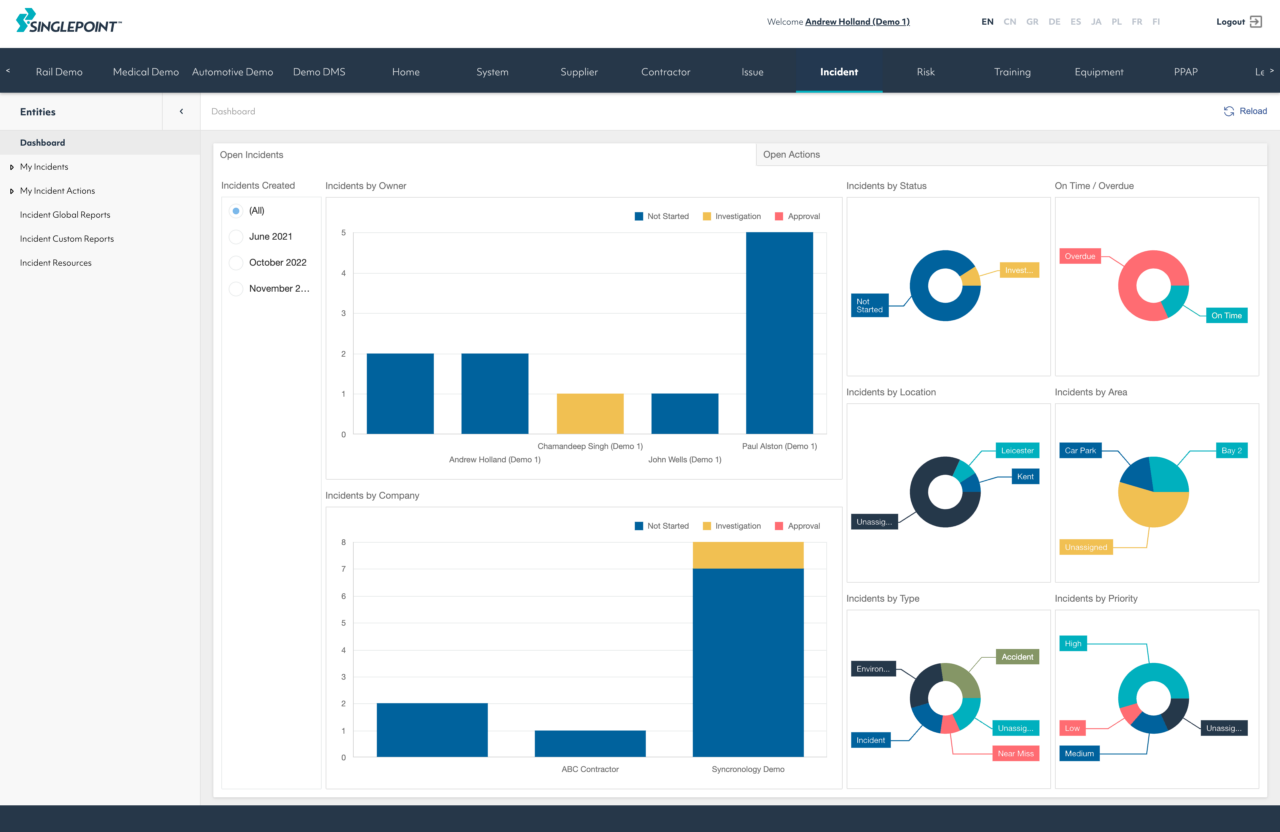Collapse the Entities sidebar with chevron
Screen dimensions: 1280x832
click(x=181, y=112)
